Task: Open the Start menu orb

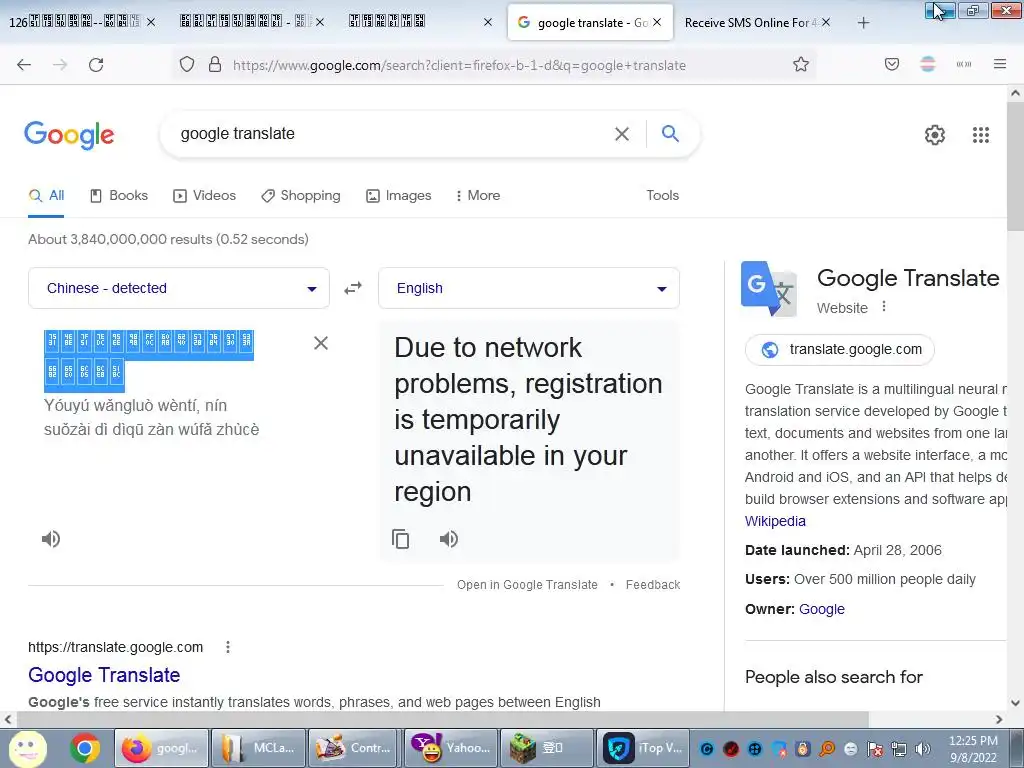Action: point(28,749)
